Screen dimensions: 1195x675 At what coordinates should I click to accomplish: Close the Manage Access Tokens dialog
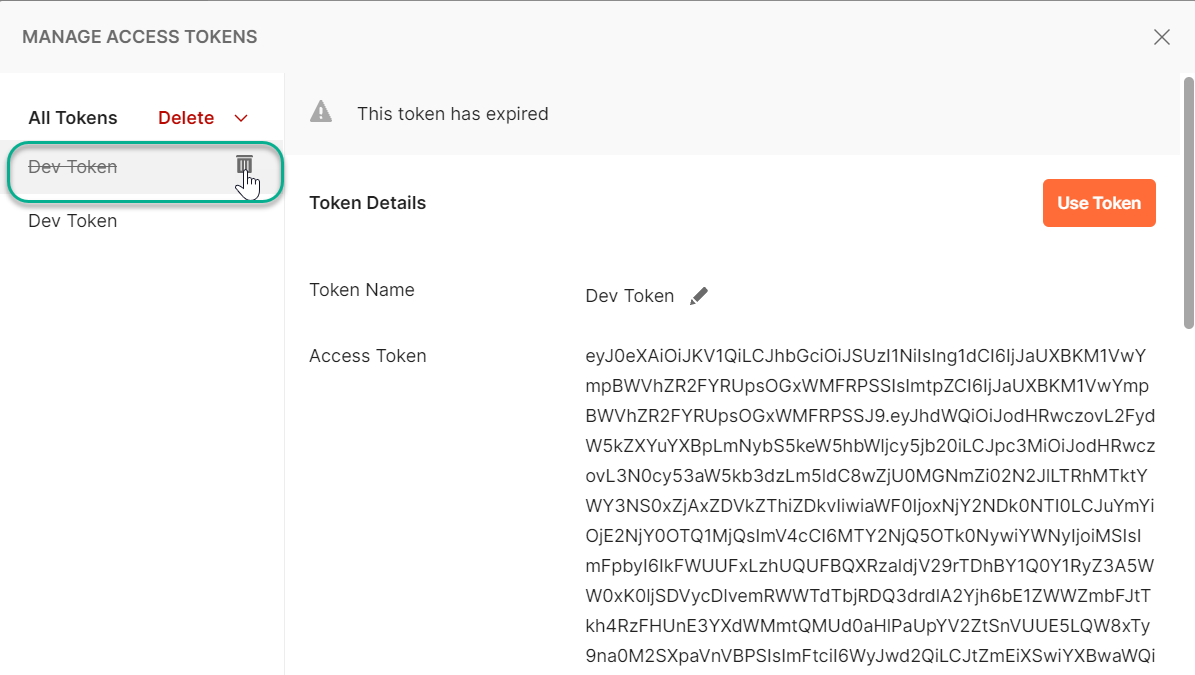tap(1162, 37)
